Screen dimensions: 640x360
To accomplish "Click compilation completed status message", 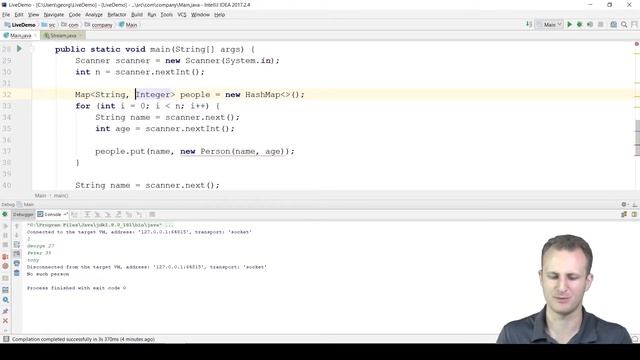I will [x=83, y=339].
